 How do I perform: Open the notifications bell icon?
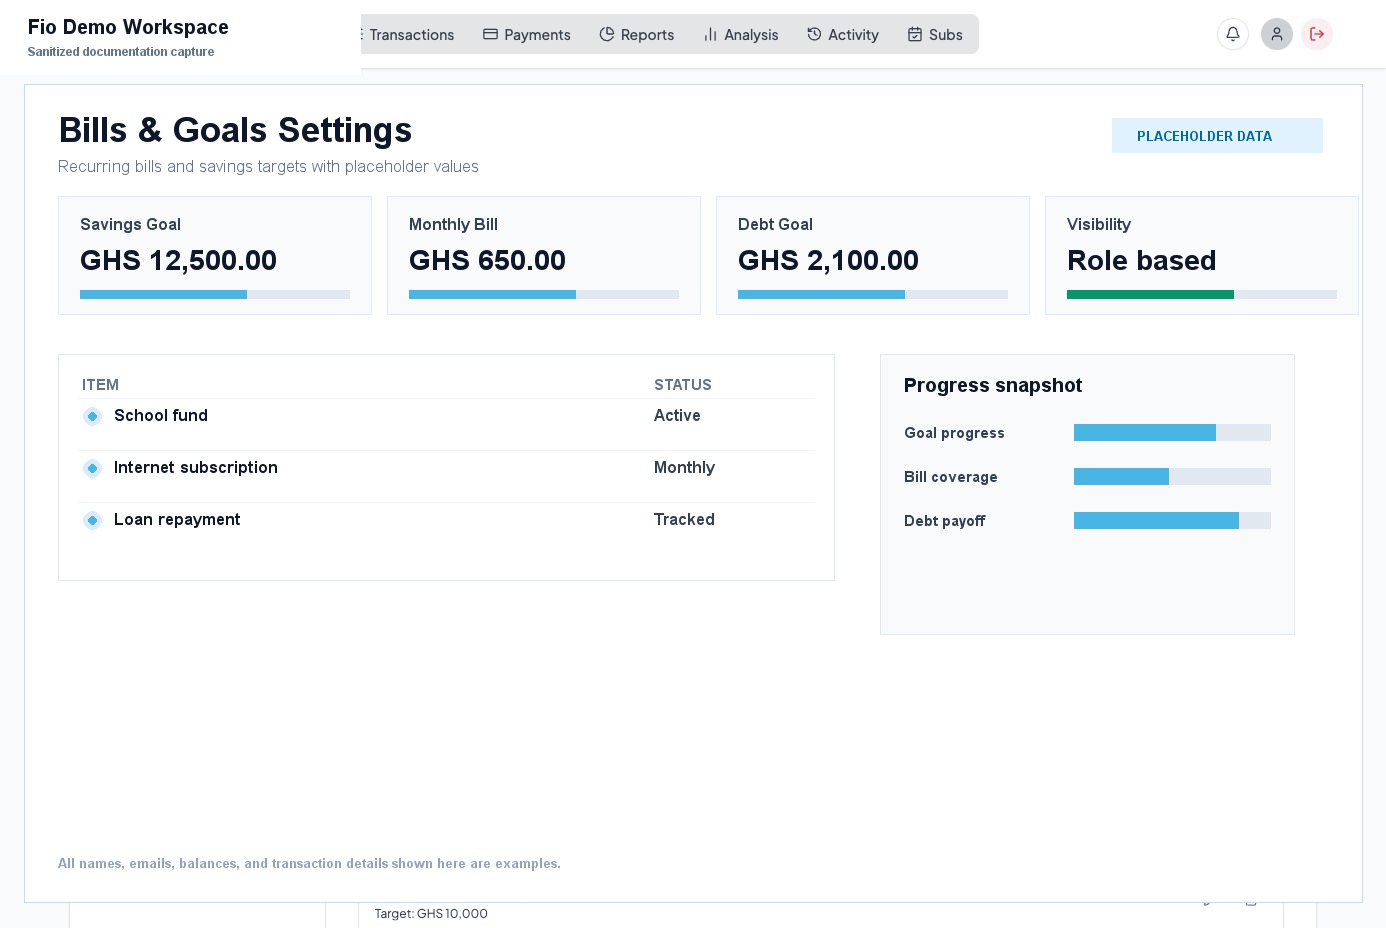click(x=1233, y=34)
